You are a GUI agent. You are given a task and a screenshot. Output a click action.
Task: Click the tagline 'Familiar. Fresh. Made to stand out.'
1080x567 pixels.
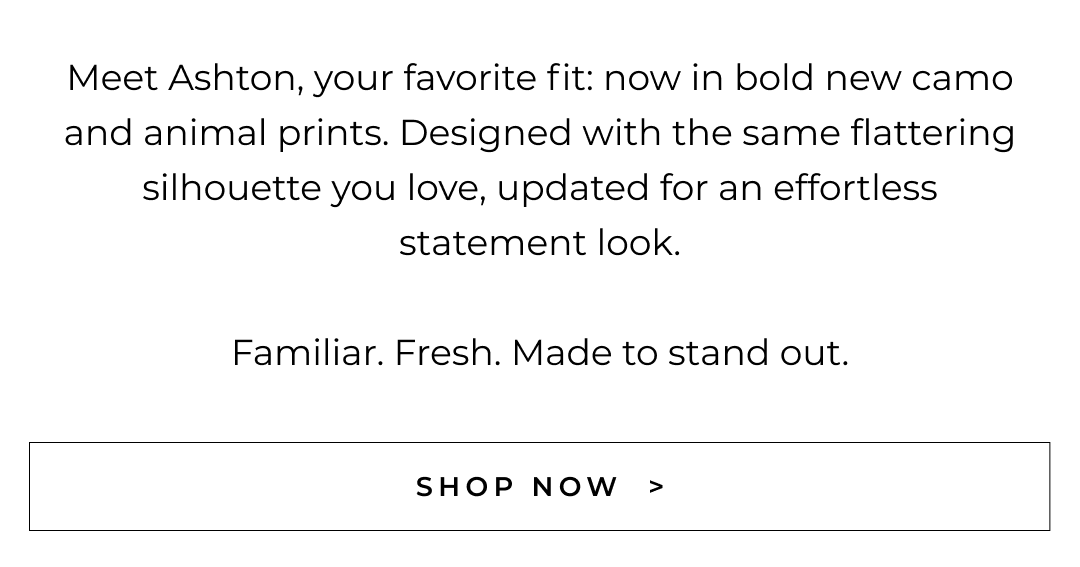(x=539, y=353)
